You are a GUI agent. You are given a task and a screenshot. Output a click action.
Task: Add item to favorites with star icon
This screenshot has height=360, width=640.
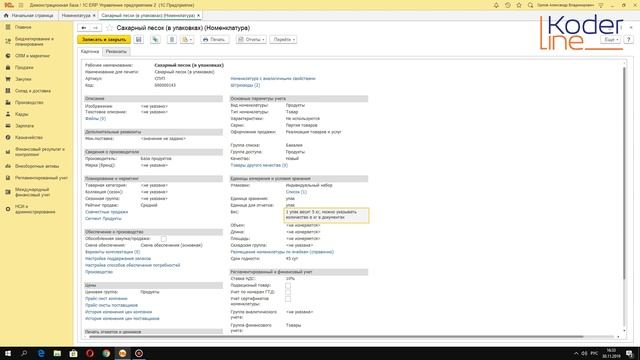coord(109,28)
